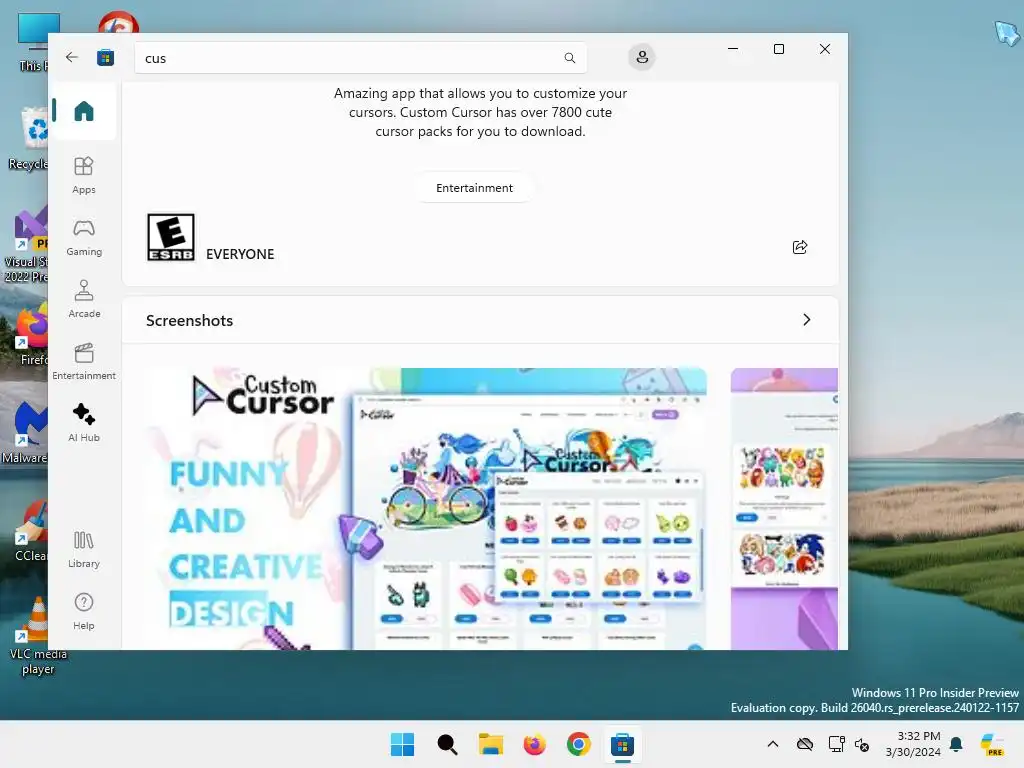Click the EVERYONE rating text
The width and height of the screenshot is (1024, 768).
[x=240, y=254]
